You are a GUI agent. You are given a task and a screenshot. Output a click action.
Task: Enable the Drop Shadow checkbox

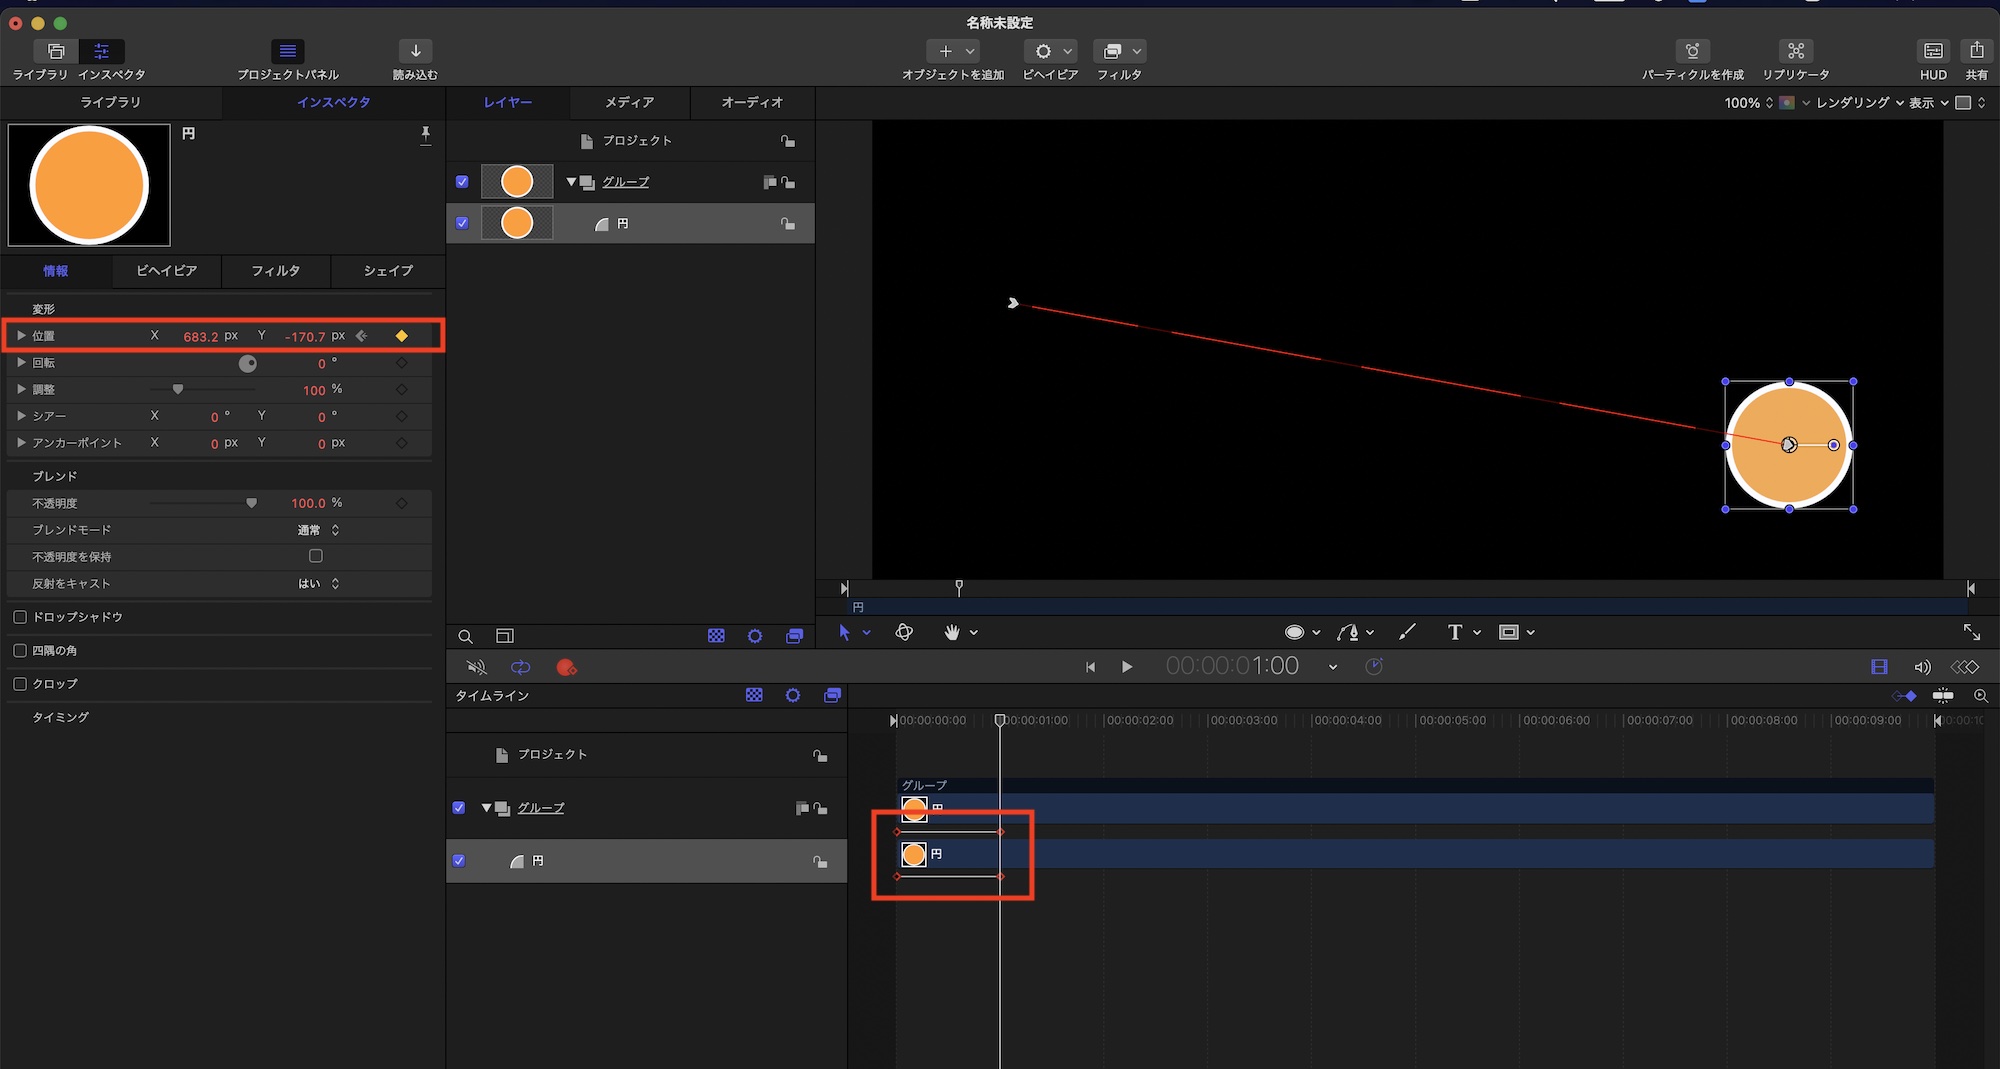point(20,617)
